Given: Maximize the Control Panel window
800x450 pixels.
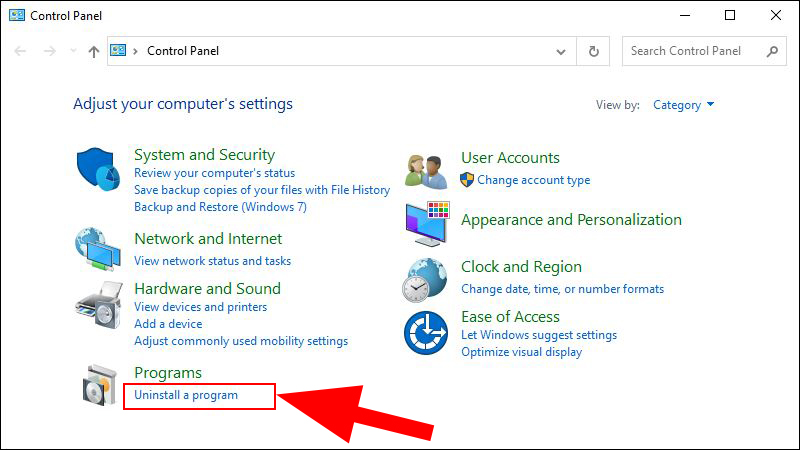Looking at the screenshot, I should [730, 15].
